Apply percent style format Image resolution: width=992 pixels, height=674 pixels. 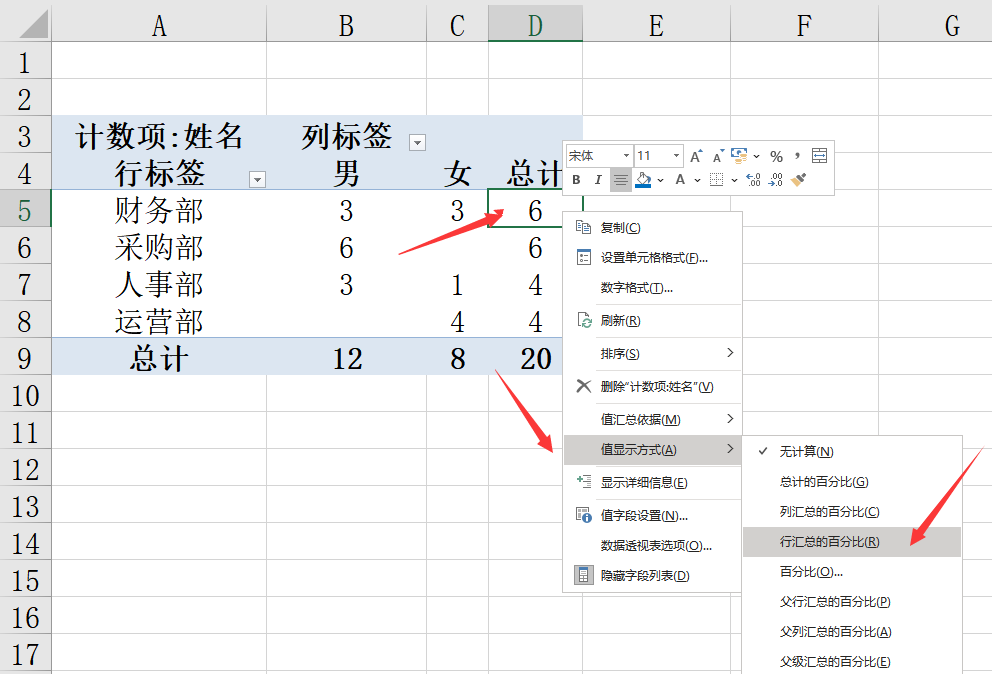tap(776, 156)
